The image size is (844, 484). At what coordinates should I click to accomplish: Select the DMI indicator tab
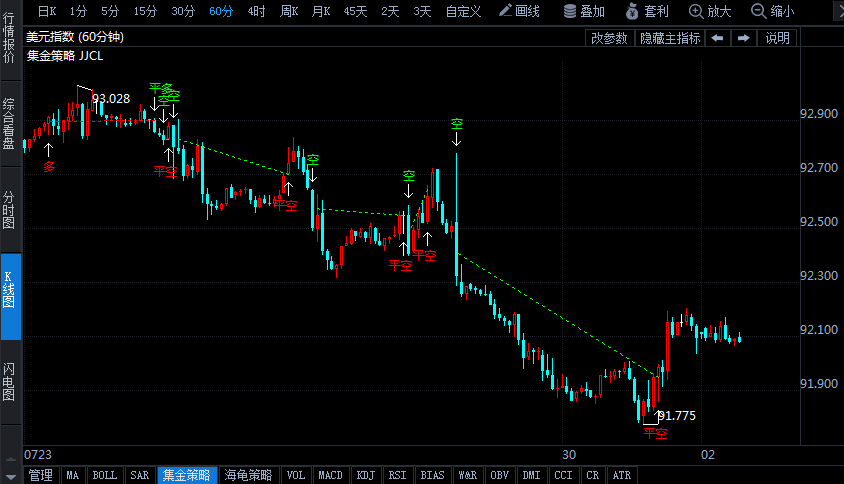[531, 475]
